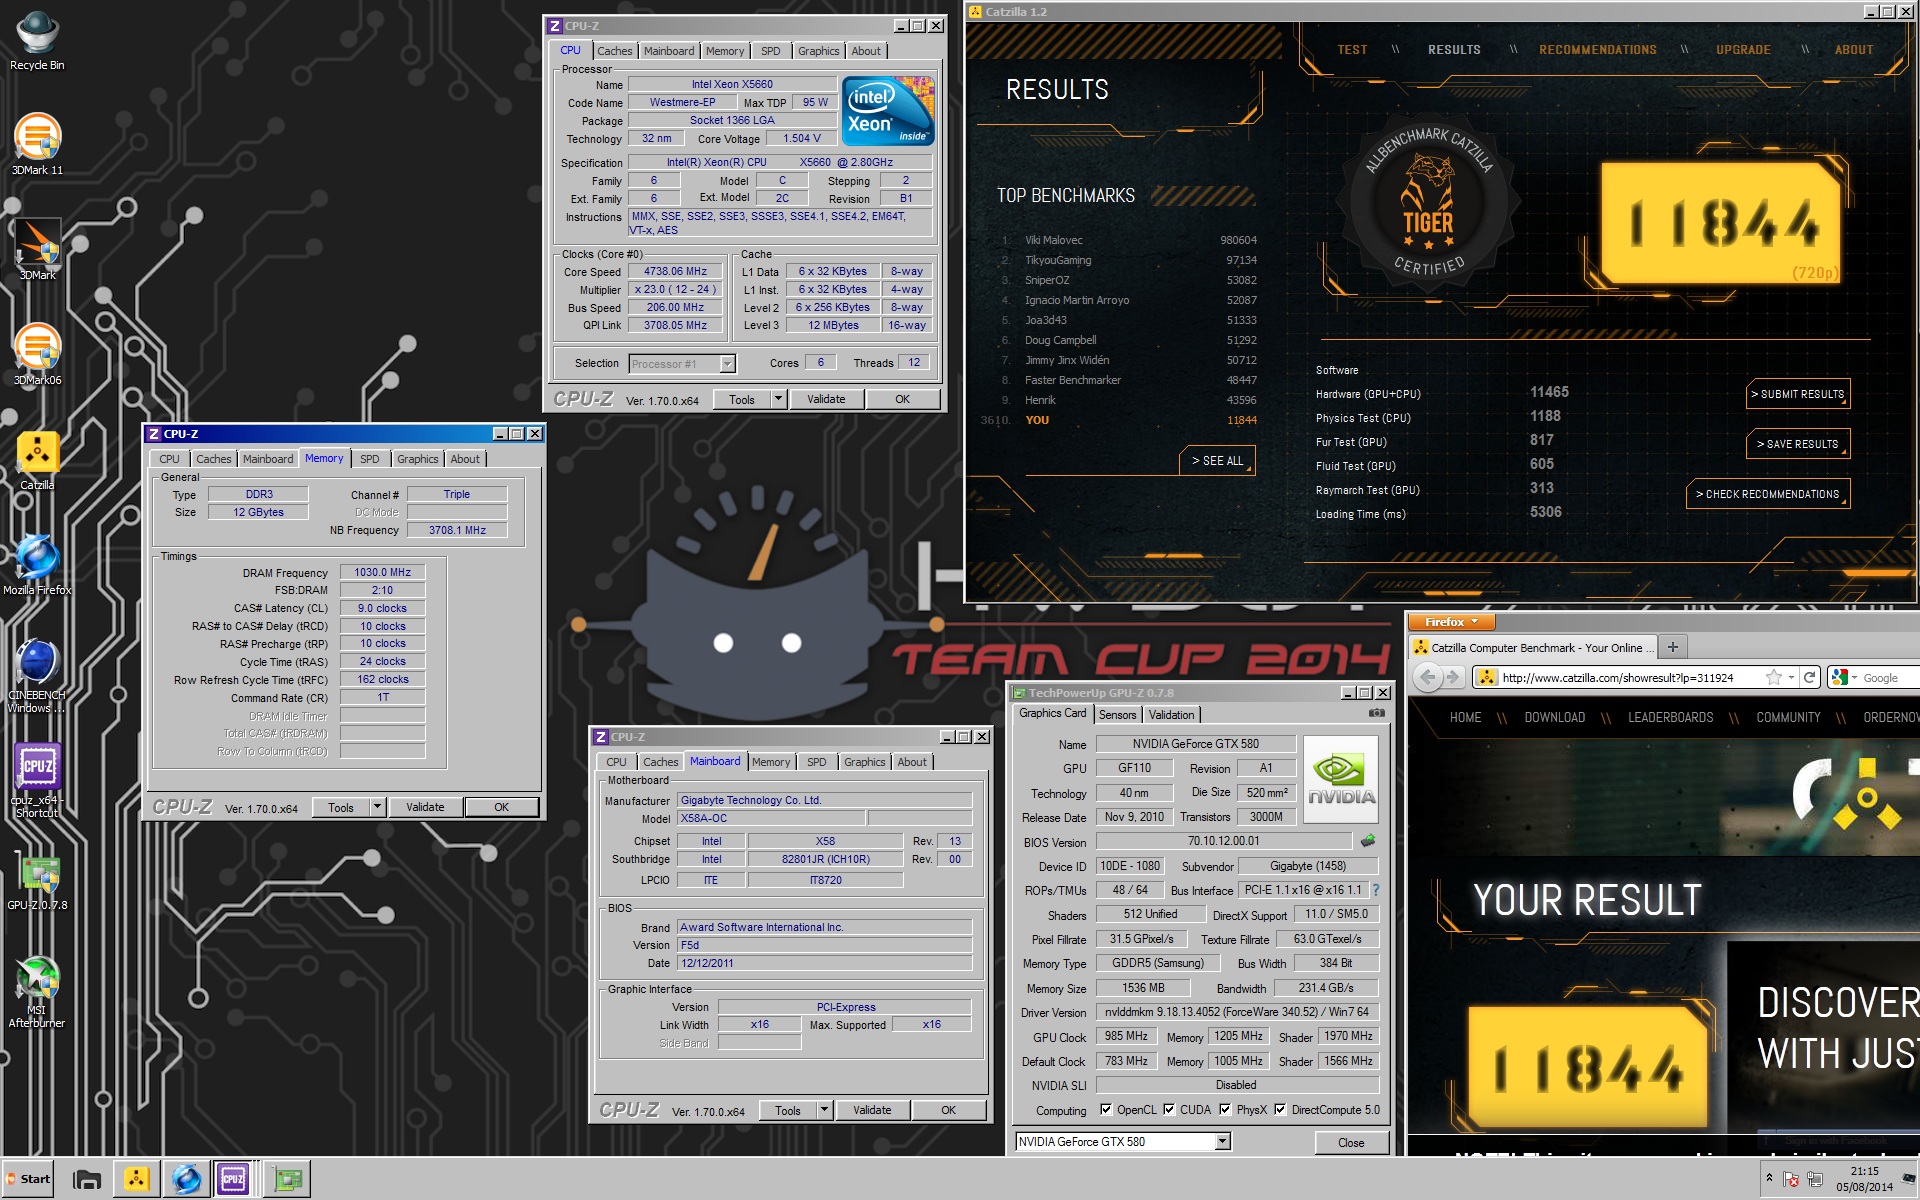Toggle the DirectCompute 5.0 checkbox

tap(1280, 1109)
